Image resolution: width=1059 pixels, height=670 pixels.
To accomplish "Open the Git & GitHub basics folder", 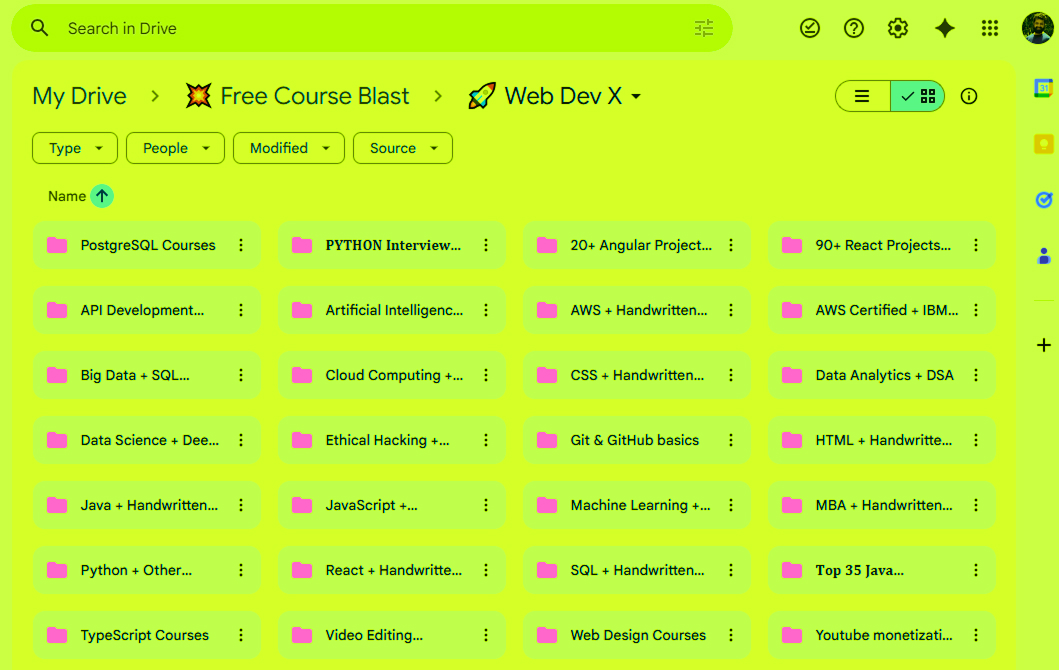I will coord(637,440).
